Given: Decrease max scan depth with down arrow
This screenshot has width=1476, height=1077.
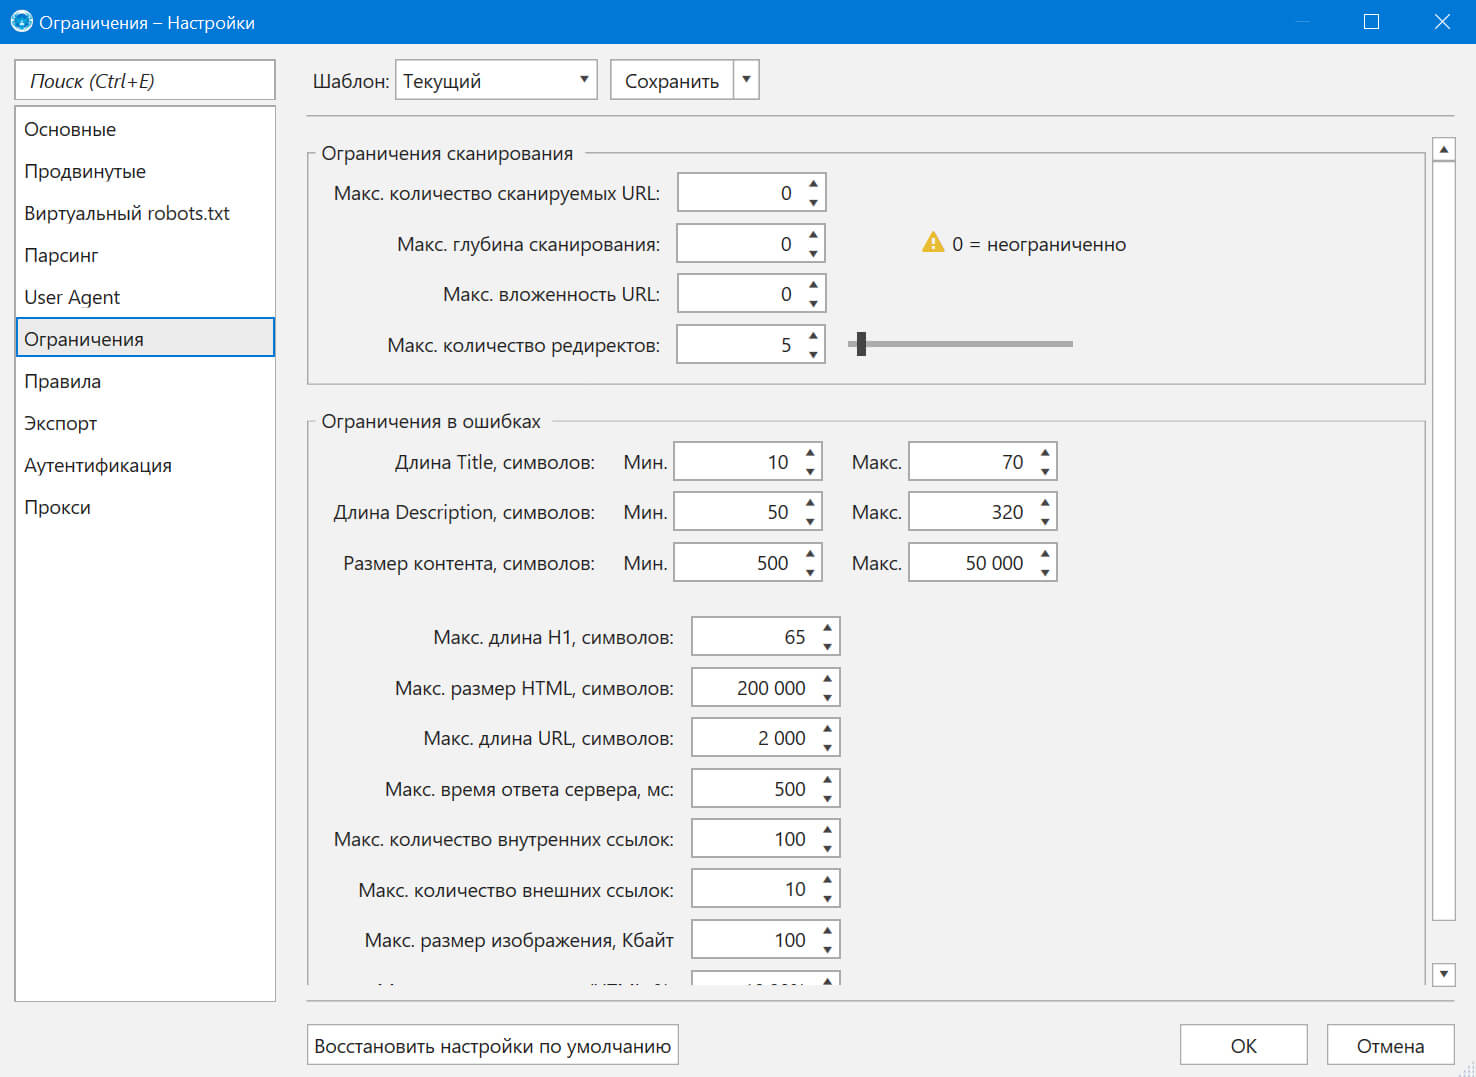Looking at the screenshot, I should (x=813, y=253).
